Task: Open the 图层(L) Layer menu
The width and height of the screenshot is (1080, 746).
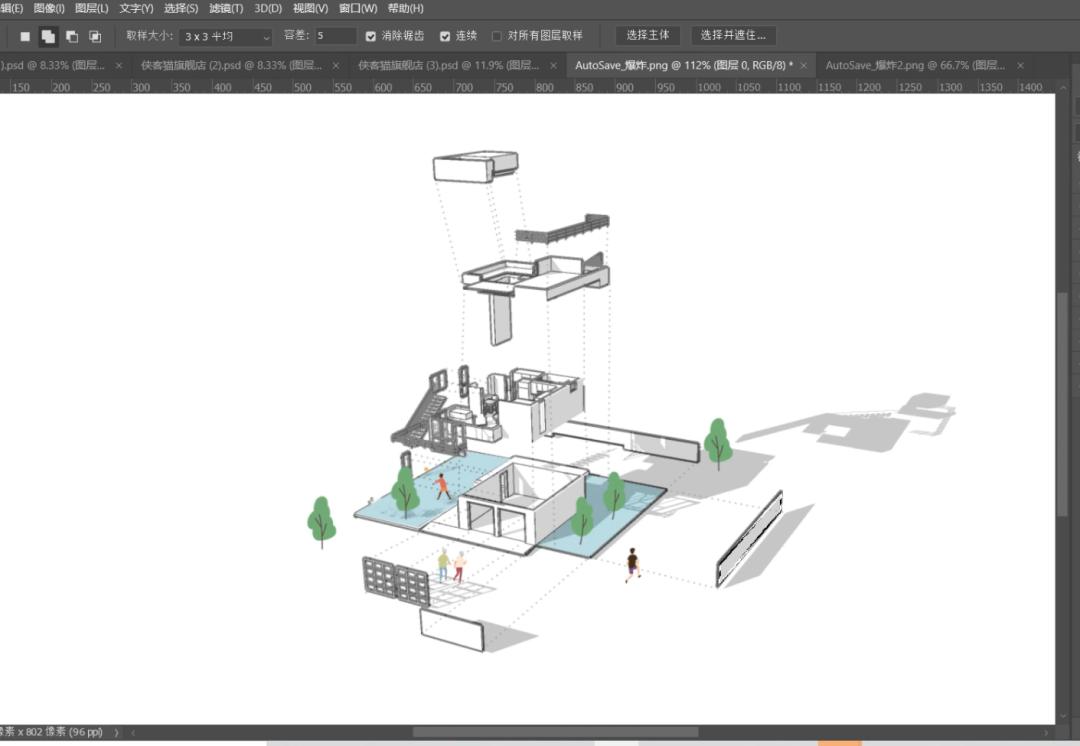Action: (92, 8)
